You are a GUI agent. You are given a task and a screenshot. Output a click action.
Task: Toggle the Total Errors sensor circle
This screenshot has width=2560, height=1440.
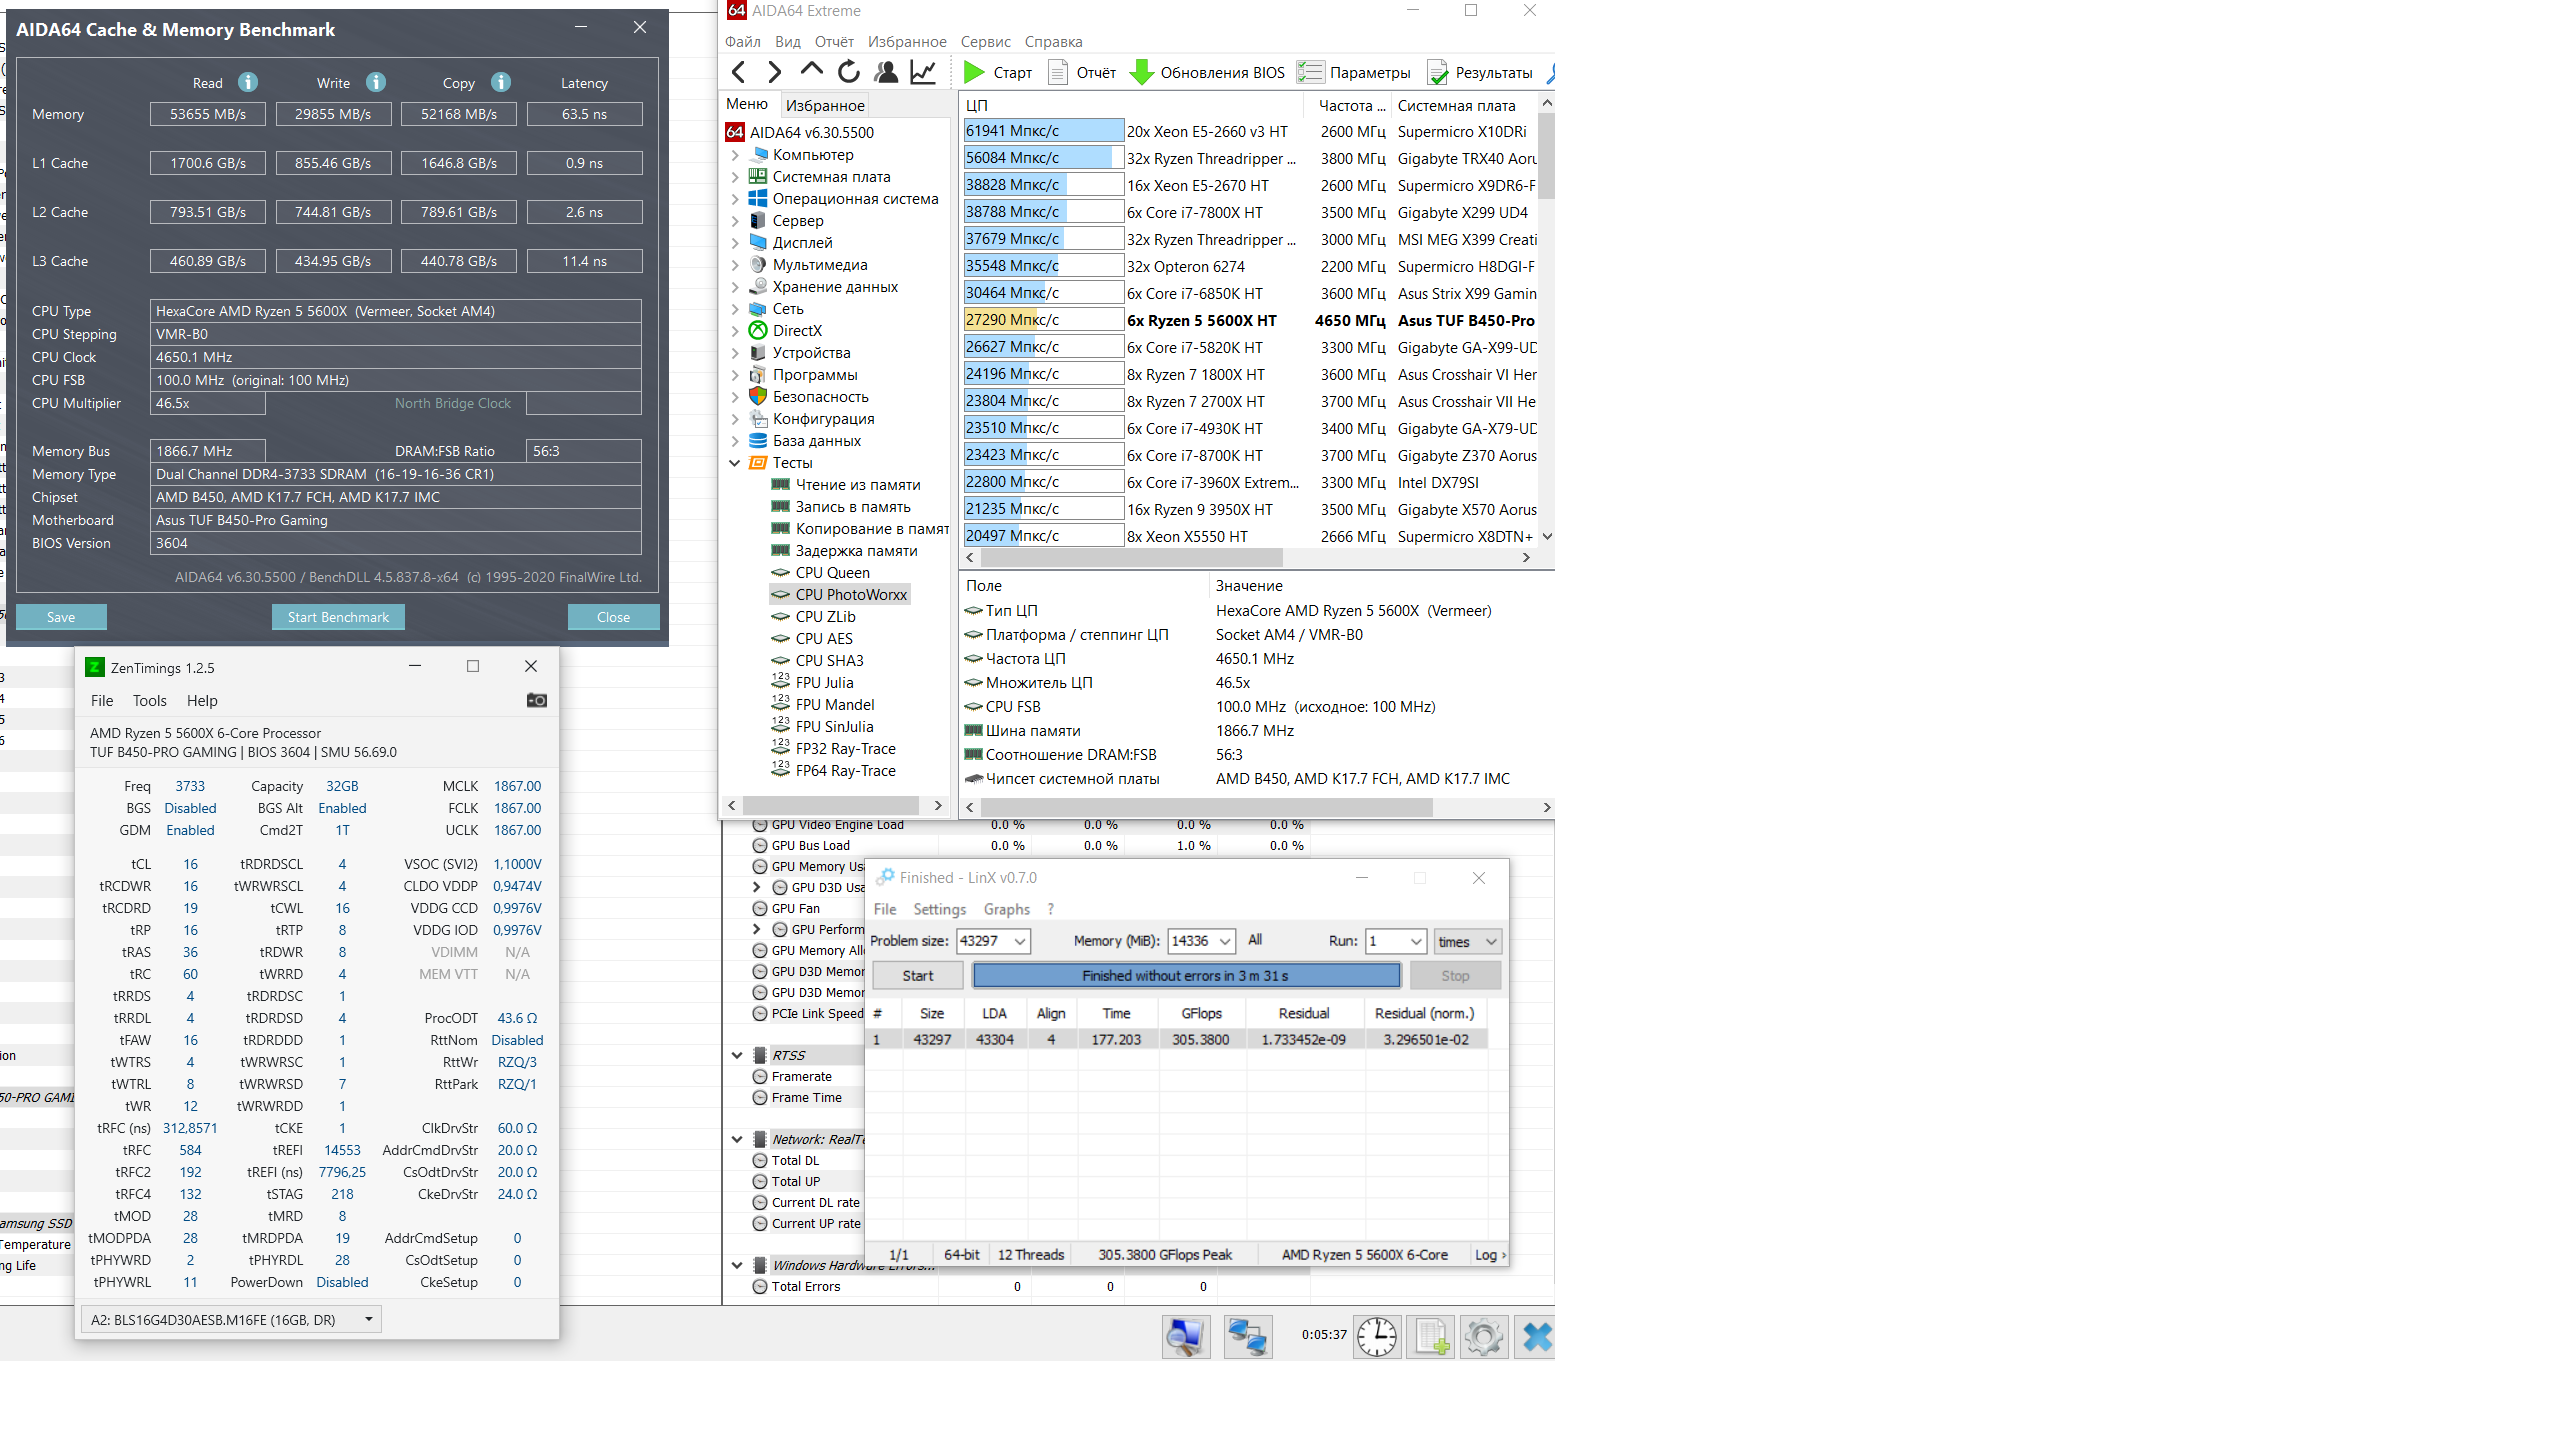coord(760,1287)
